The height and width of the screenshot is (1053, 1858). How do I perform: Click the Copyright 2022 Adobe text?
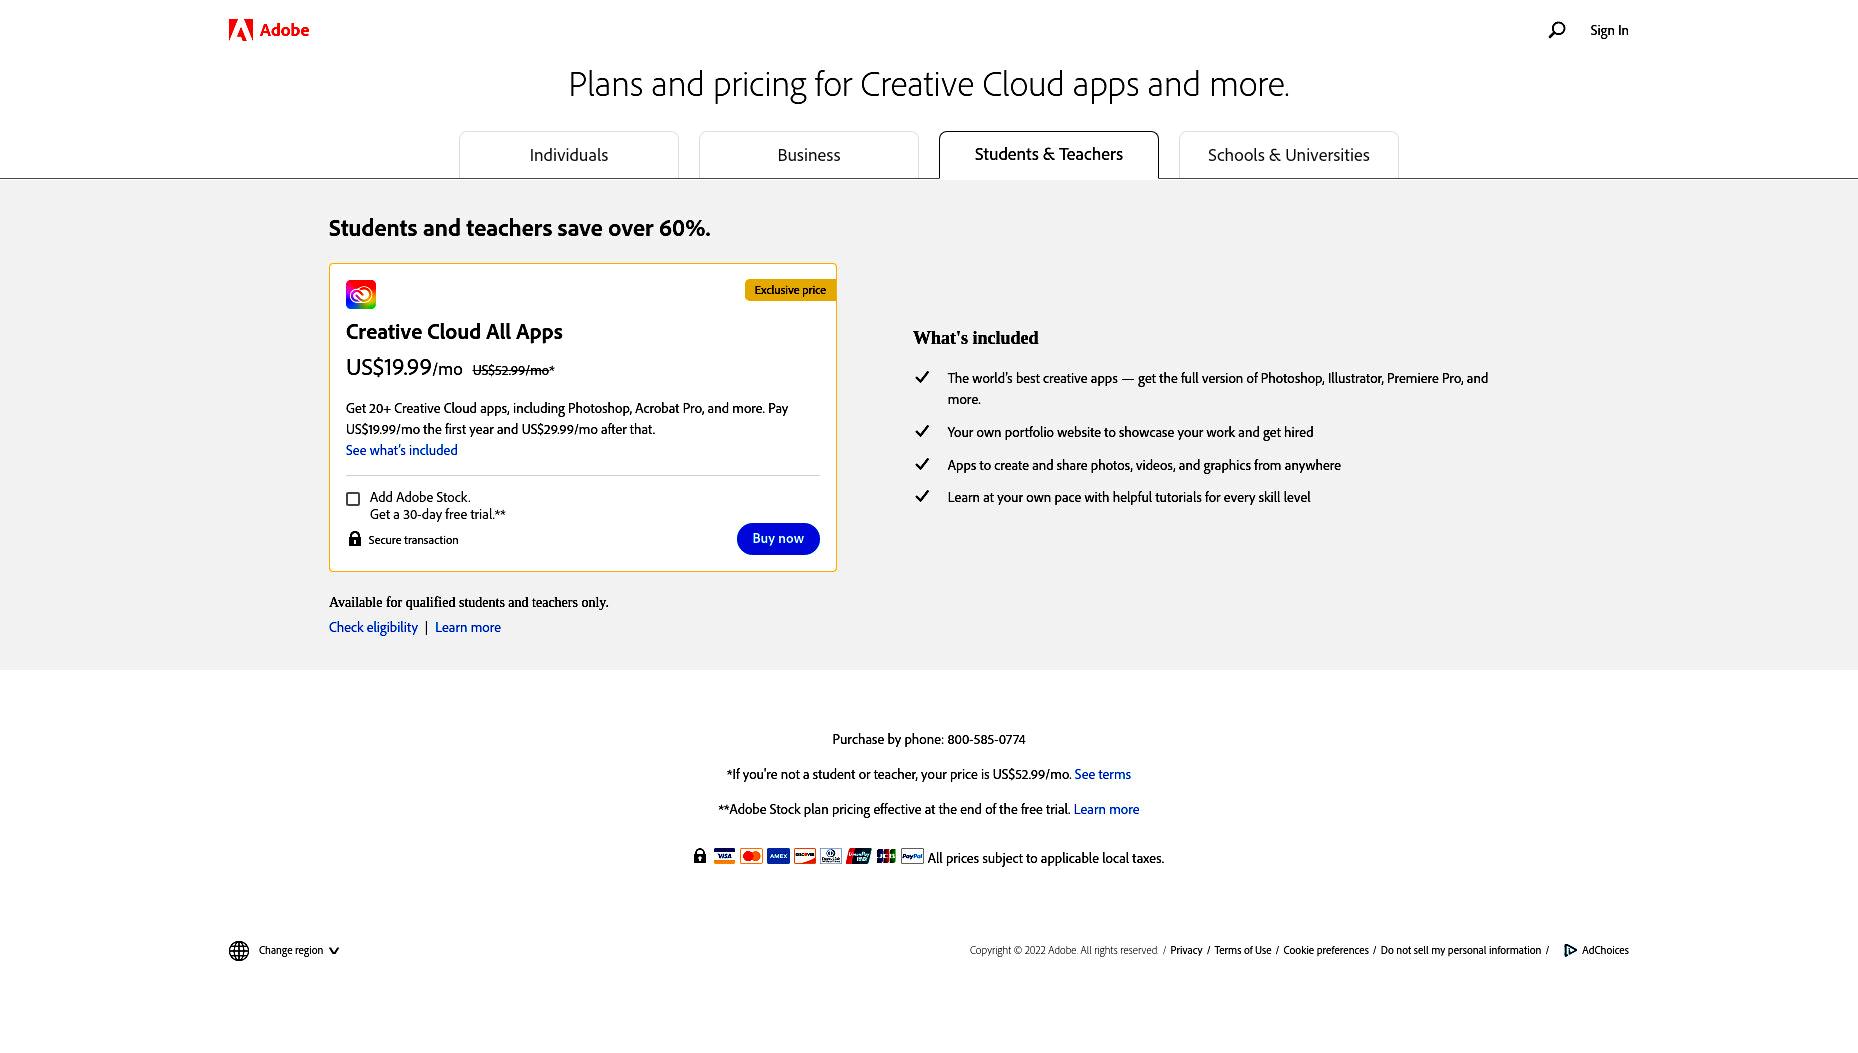point(1063,950)
